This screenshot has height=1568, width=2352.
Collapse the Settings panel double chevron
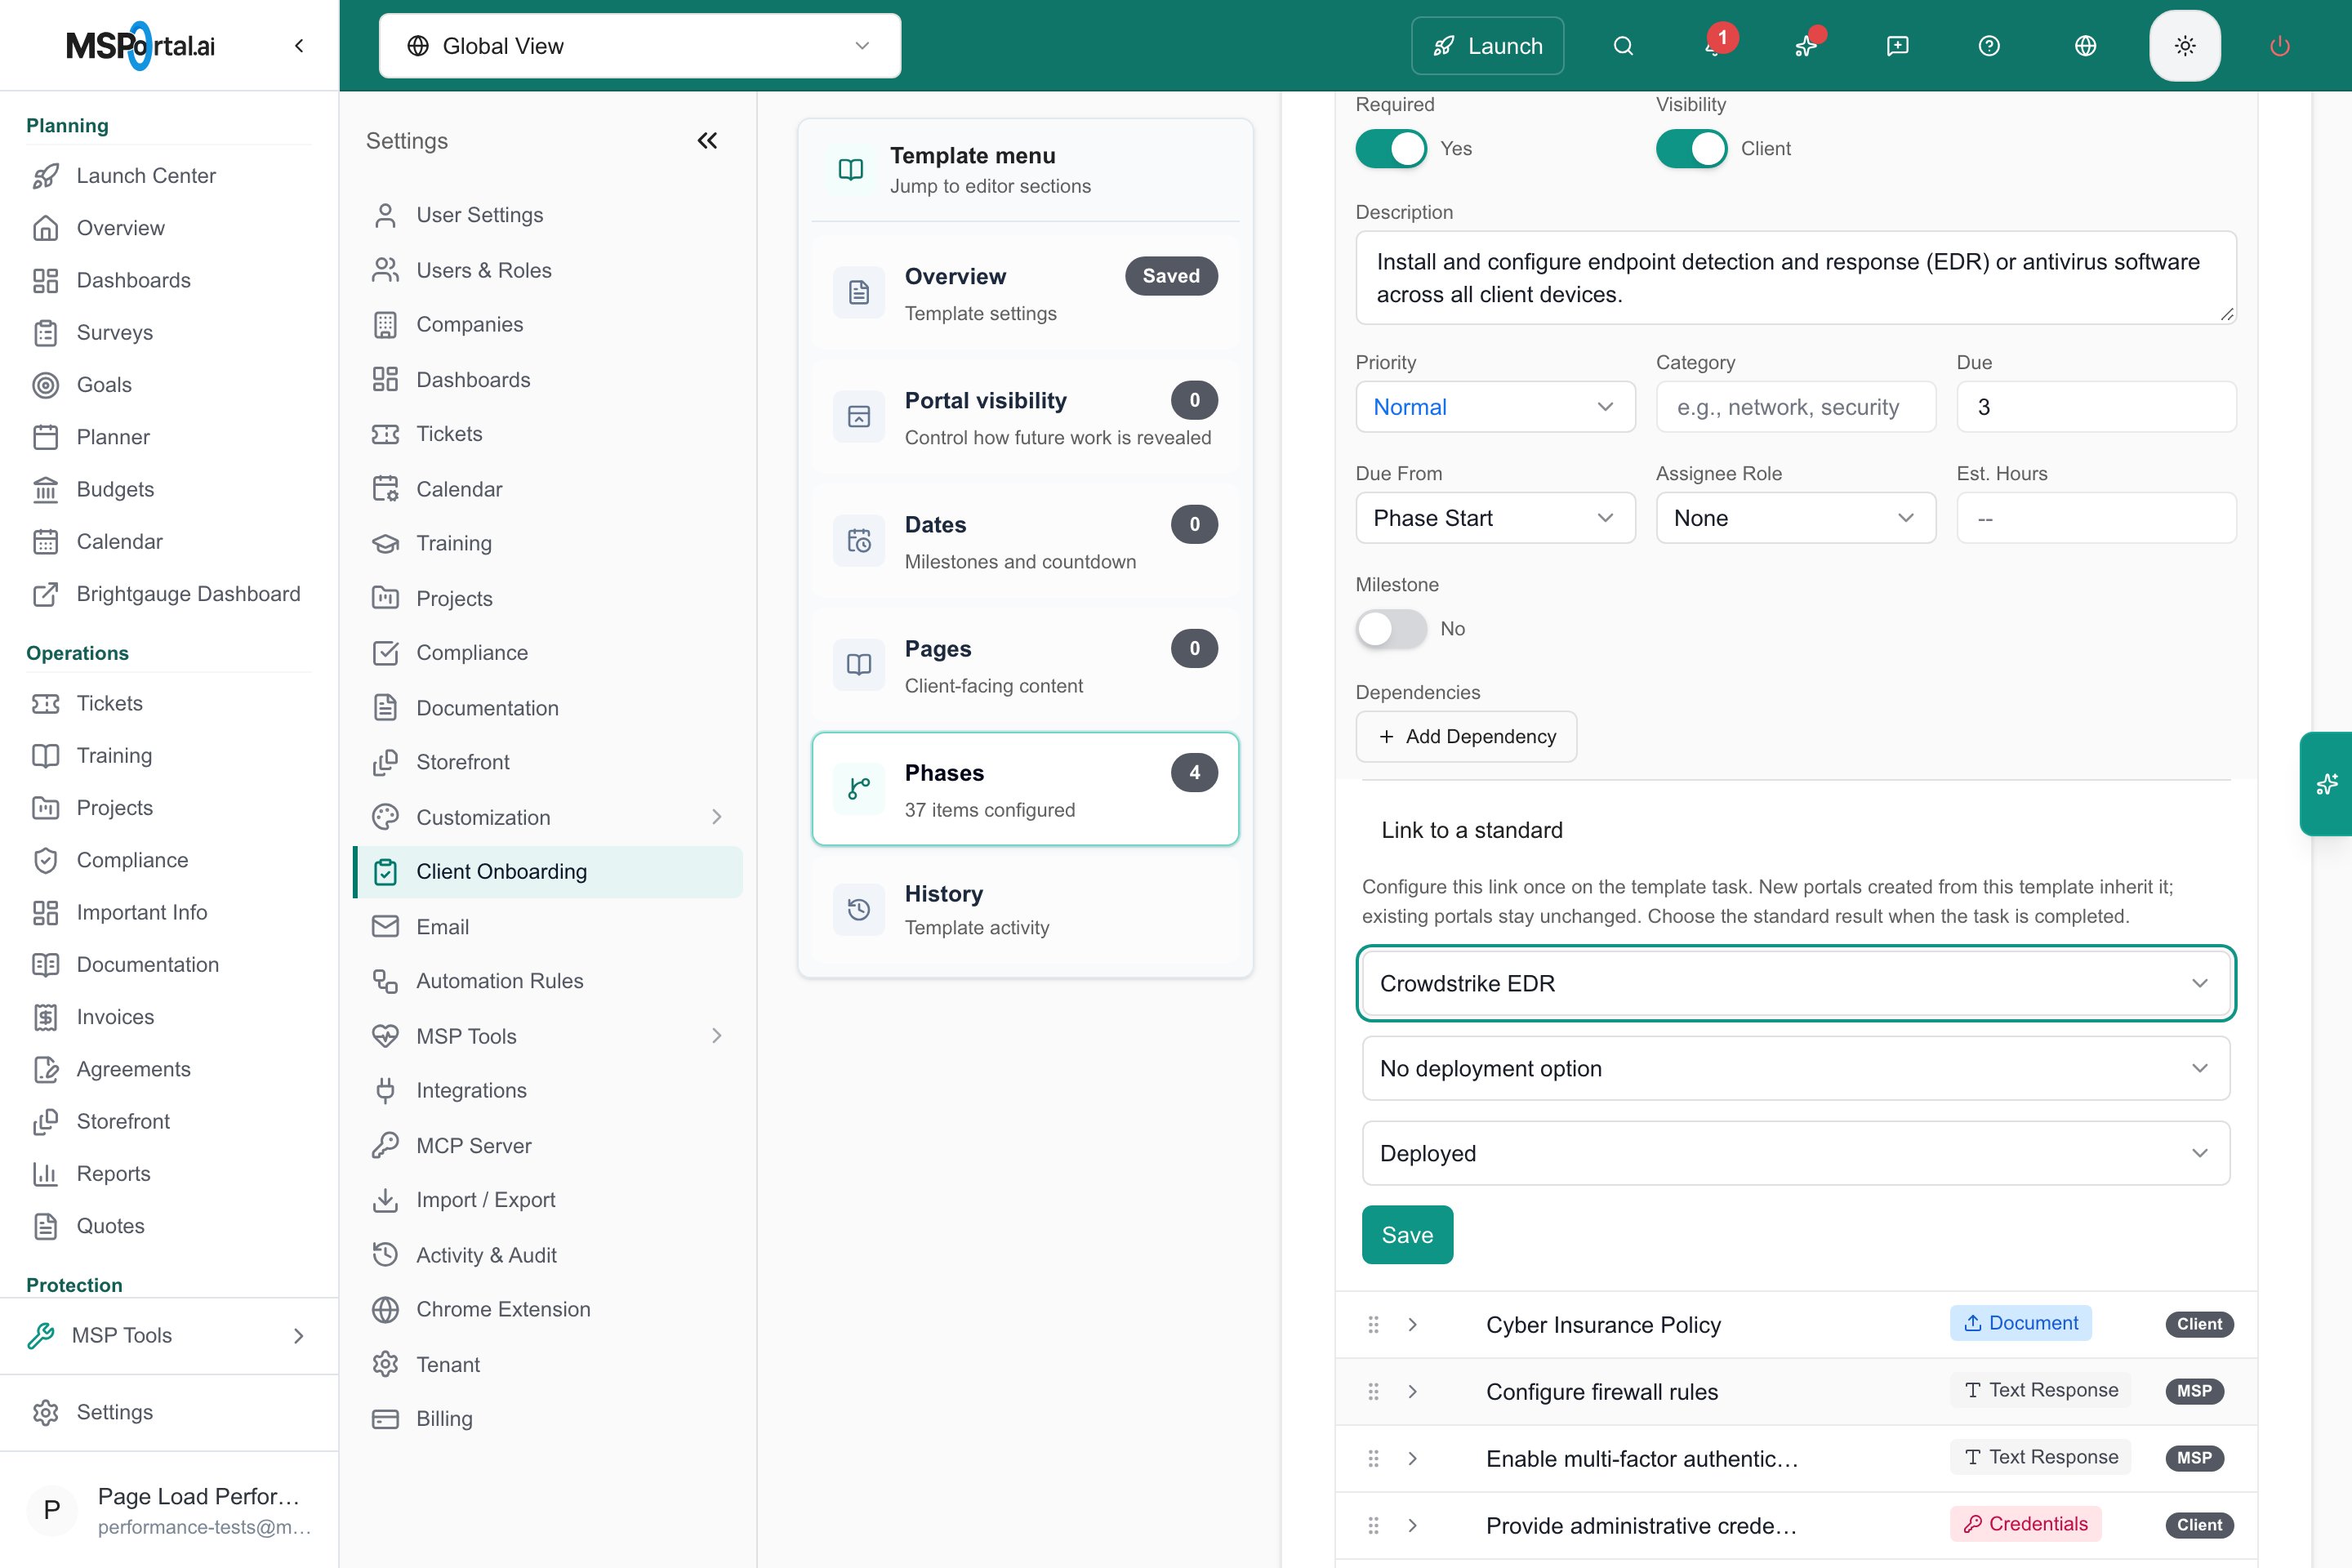pyautogui.click(x=707, y=141)
